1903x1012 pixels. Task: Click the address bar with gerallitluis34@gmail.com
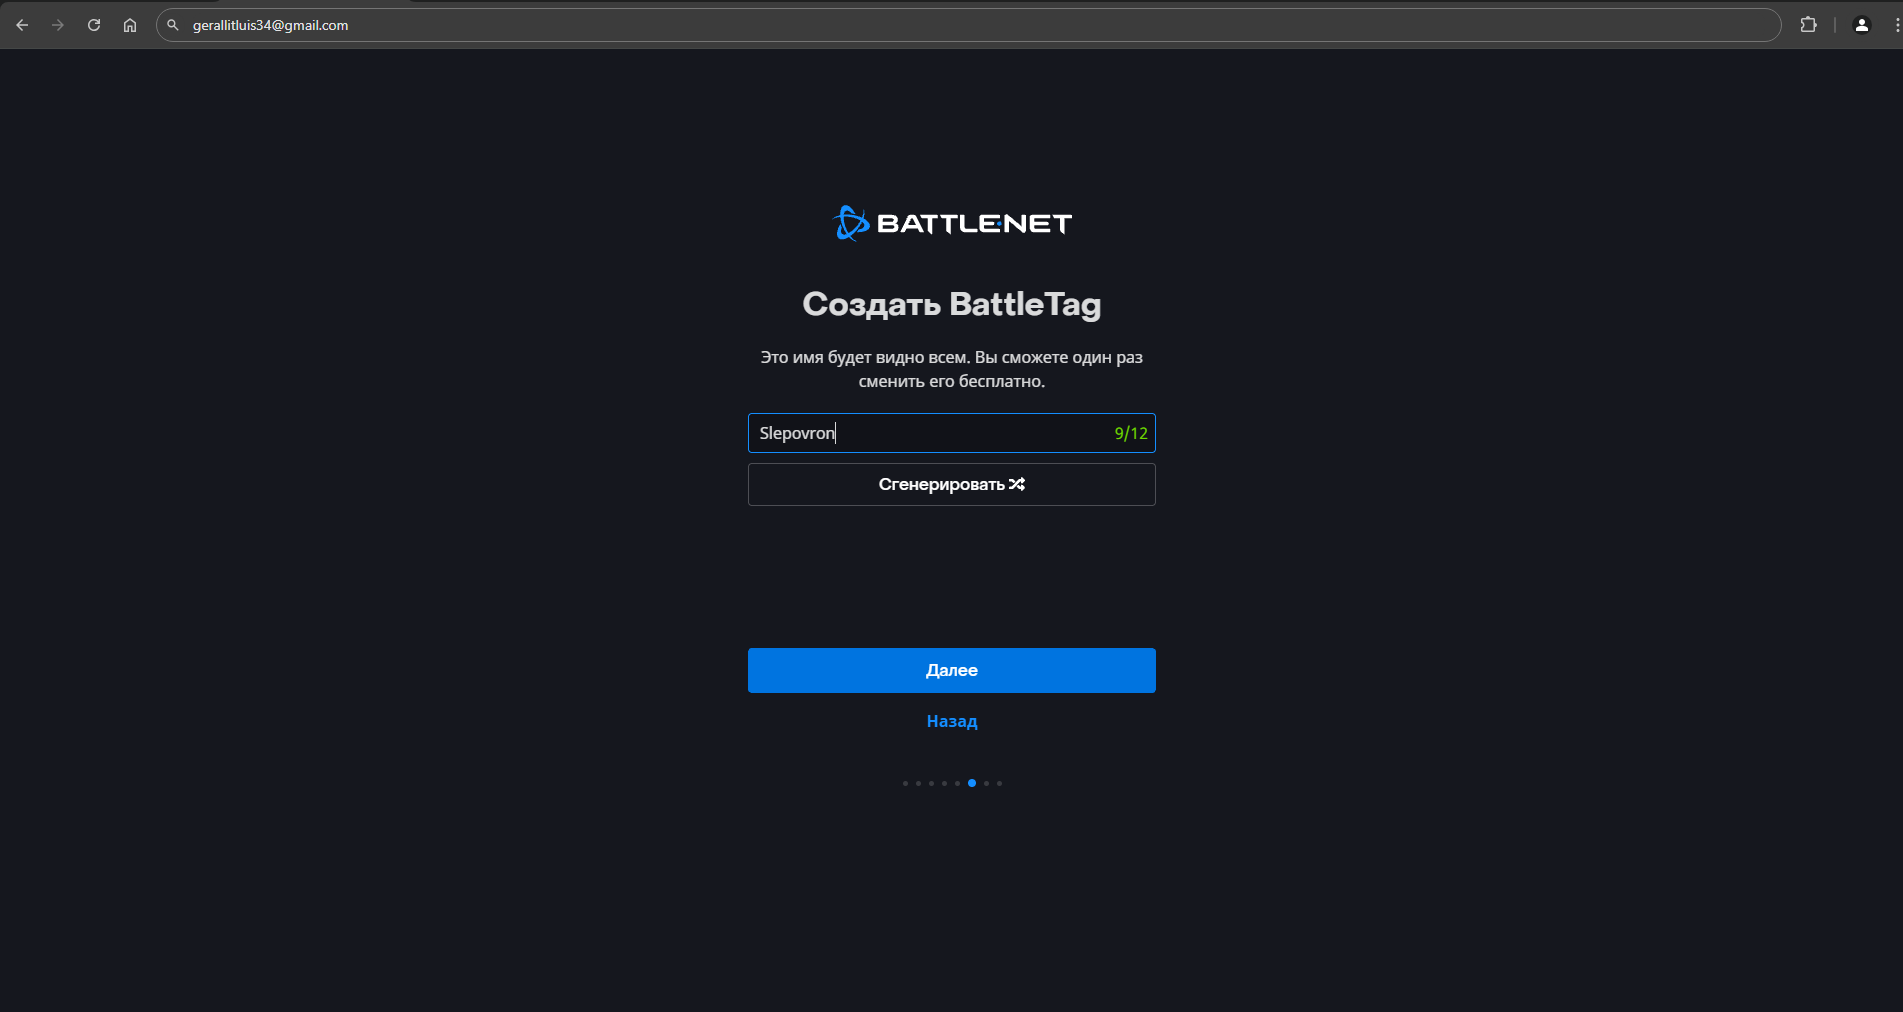[968, 25]
